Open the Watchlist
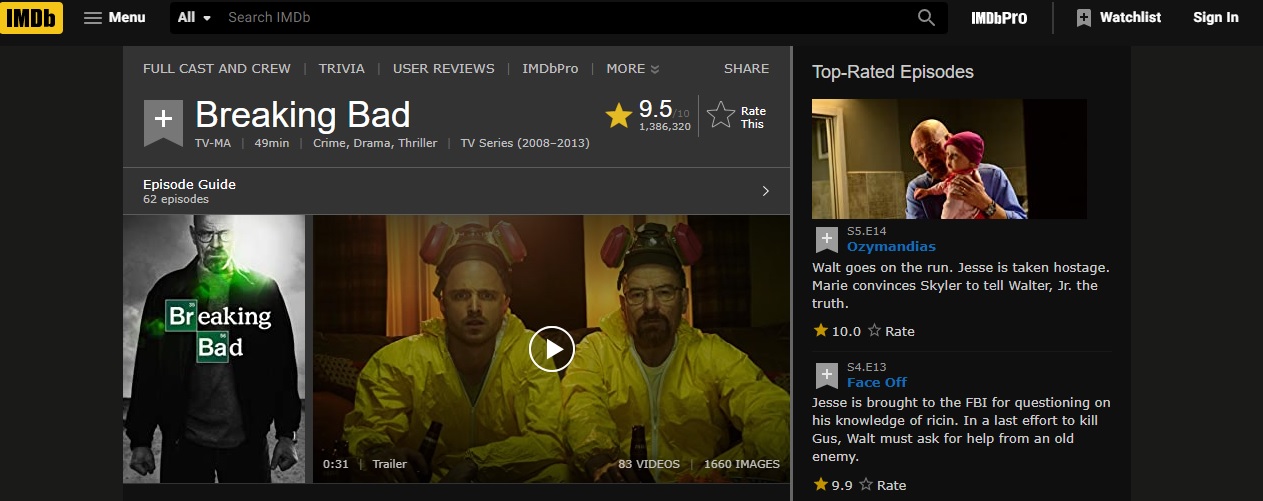This screenshot has height=501, width=1263. (x=1119, y=17)
